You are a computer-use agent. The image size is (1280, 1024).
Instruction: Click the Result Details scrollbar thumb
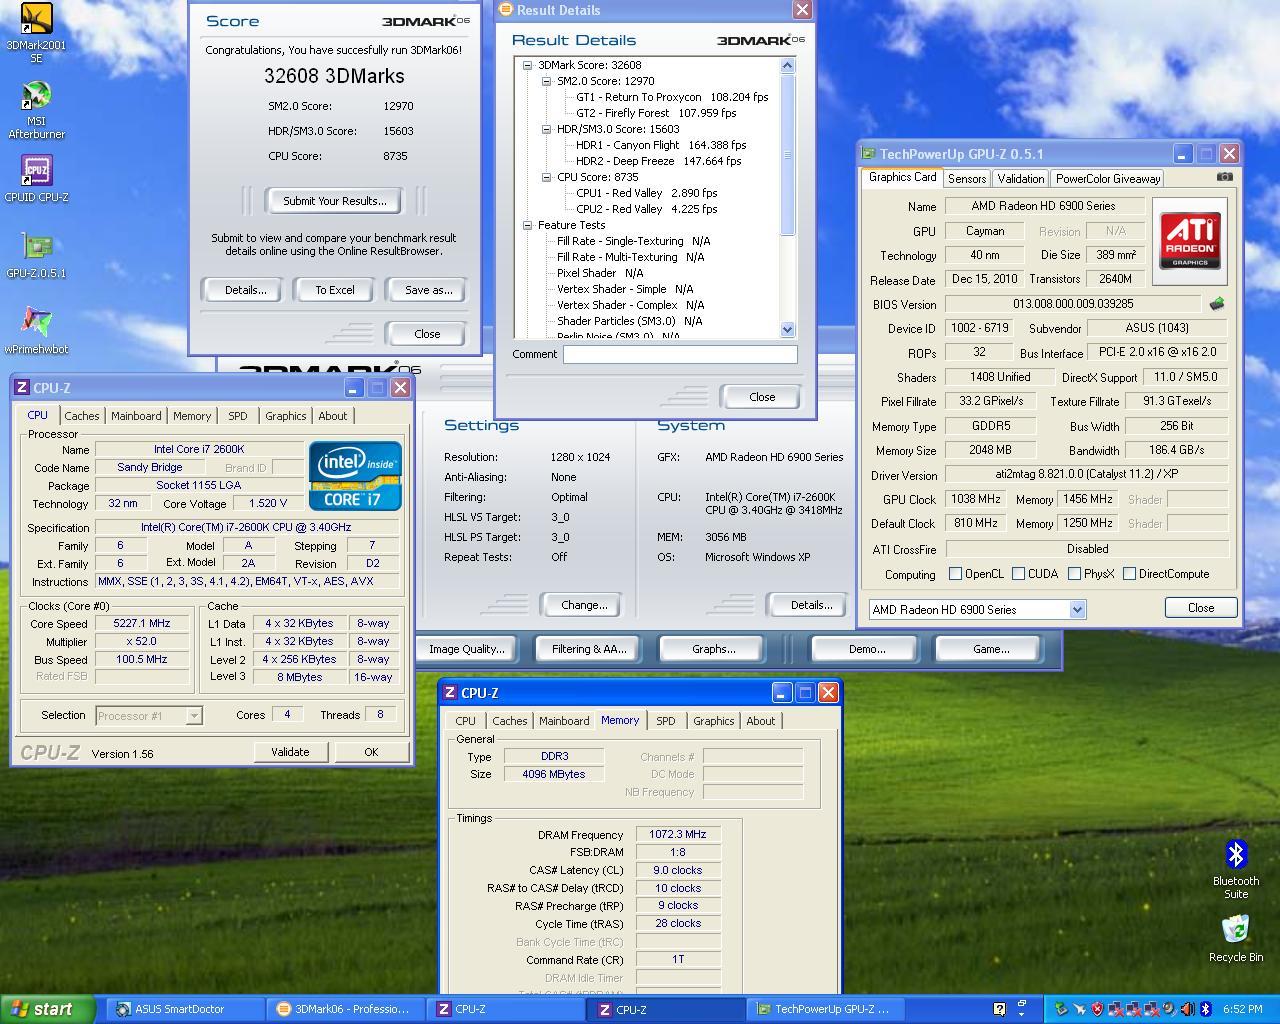click(x=787, y=155)
